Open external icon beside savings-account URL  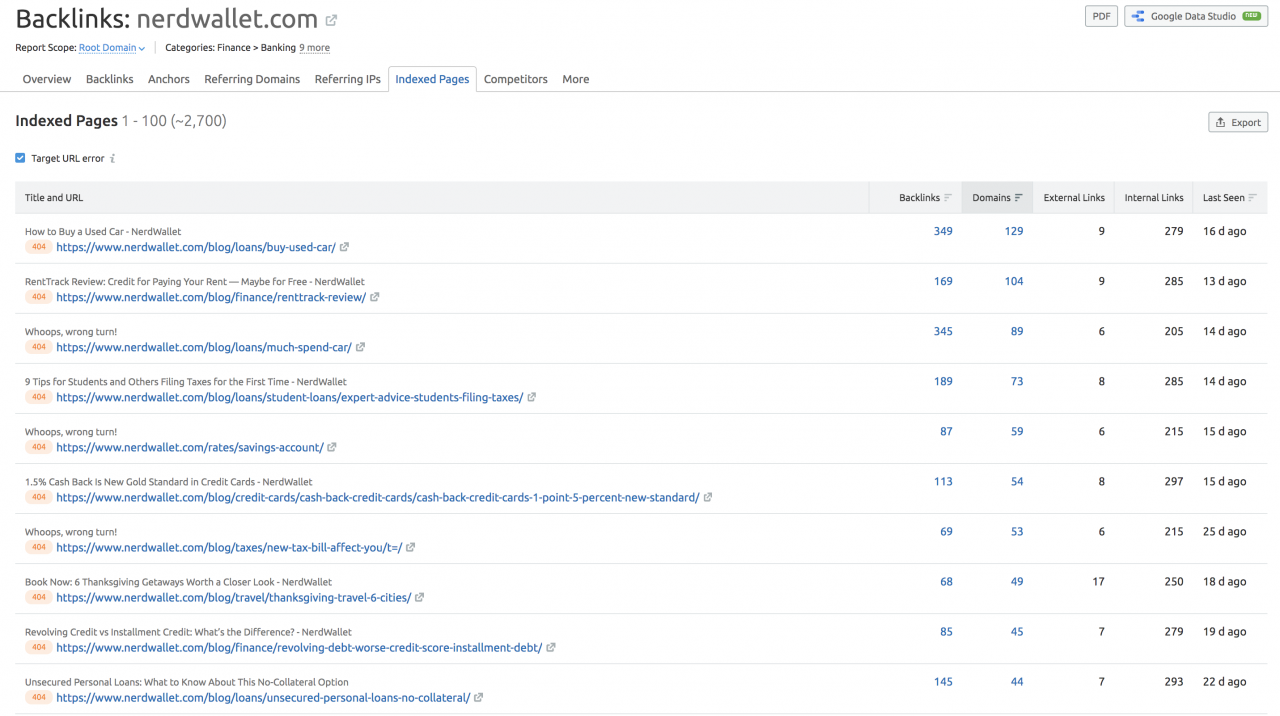coord(332,447)
